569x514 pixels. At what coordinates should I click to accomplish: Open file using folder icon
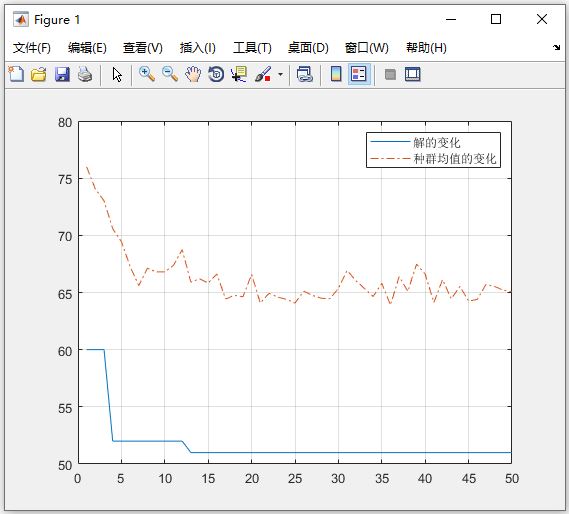point(38,74)
